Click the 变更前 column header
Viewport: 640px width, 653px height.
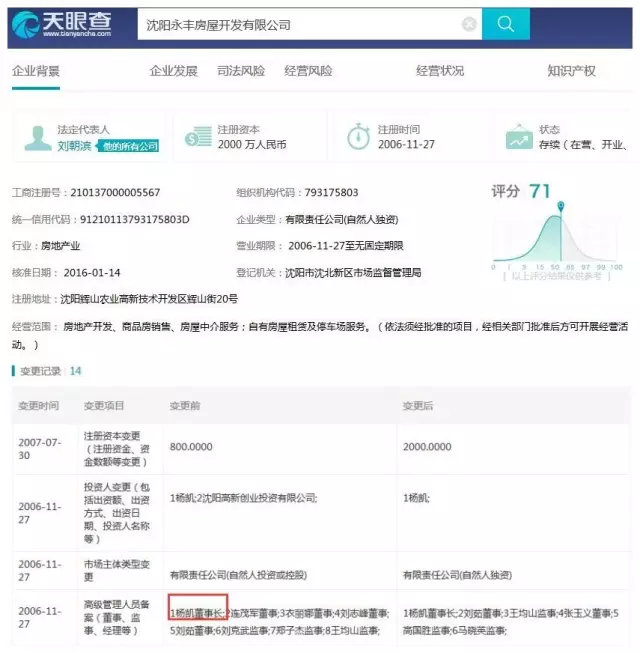coord(185,406)
